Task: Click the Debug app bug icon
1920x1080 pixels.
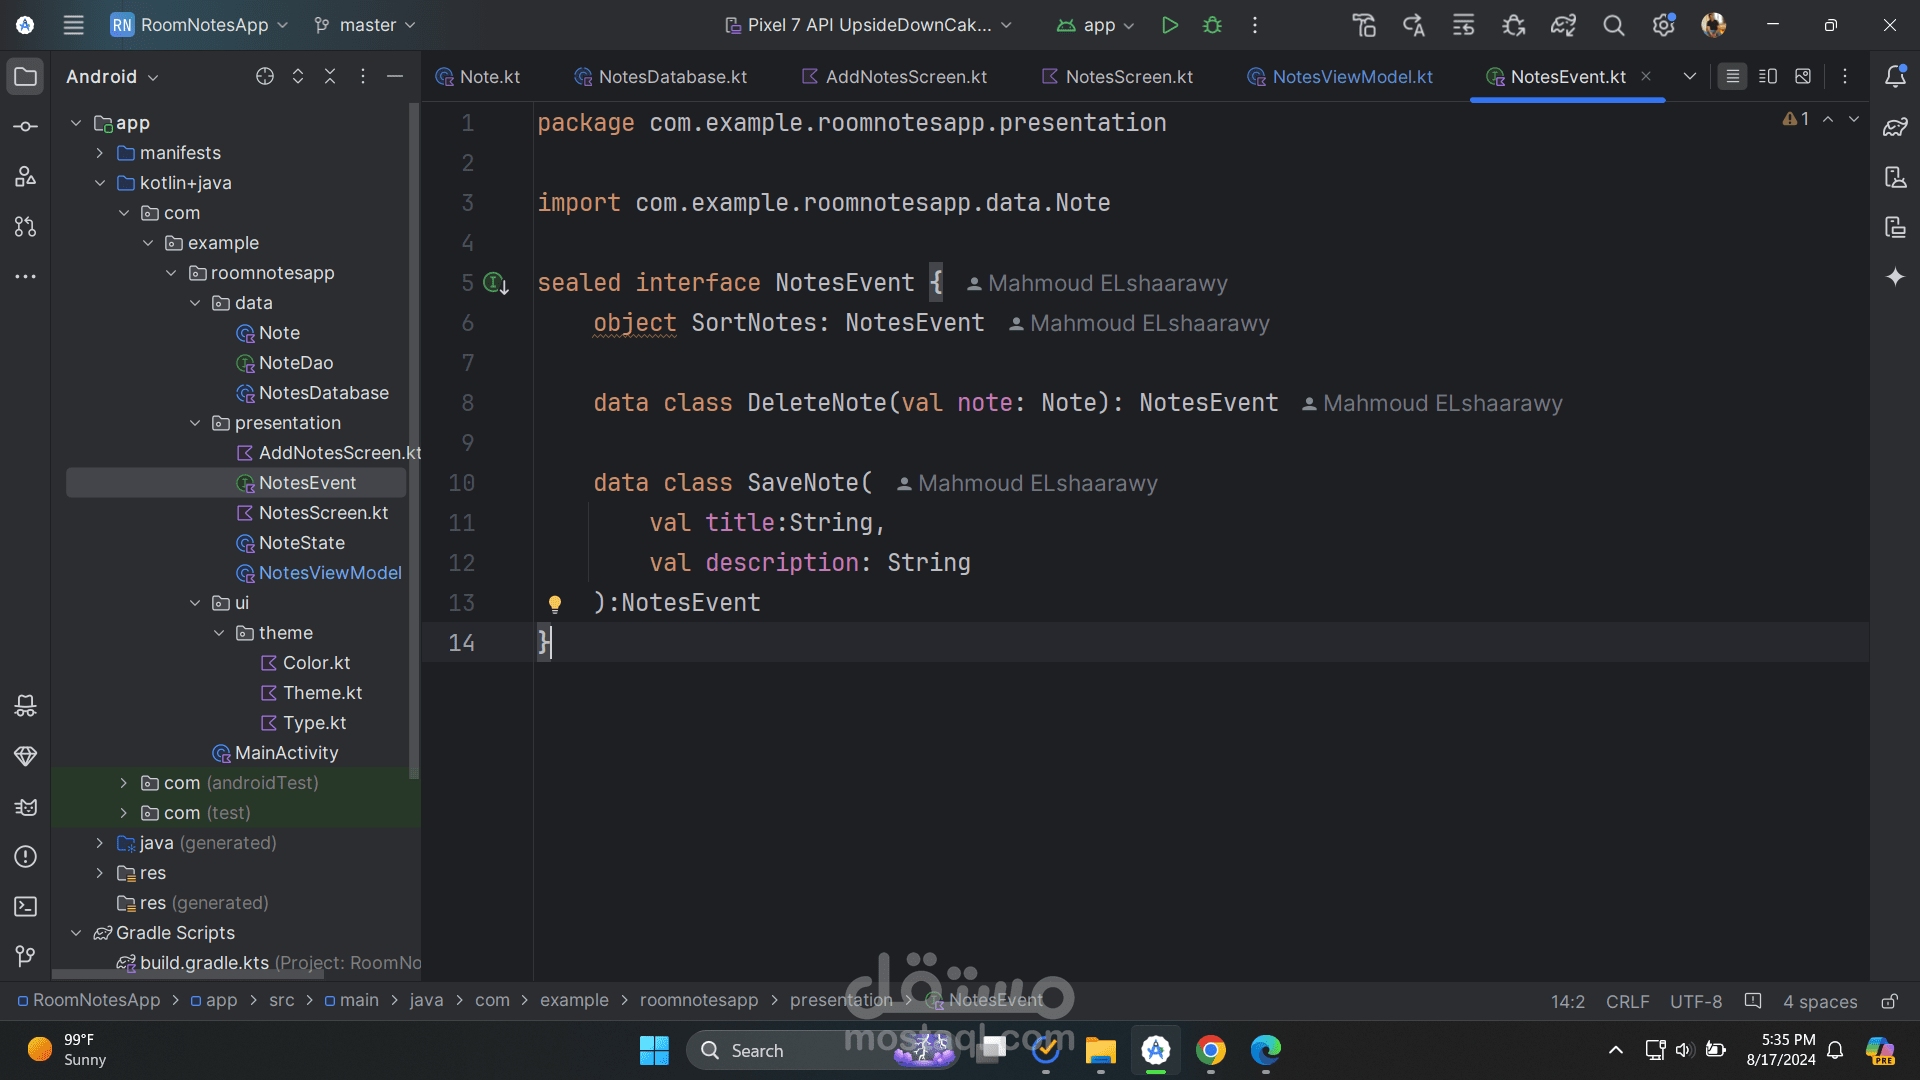Action: pos(1212,25)
